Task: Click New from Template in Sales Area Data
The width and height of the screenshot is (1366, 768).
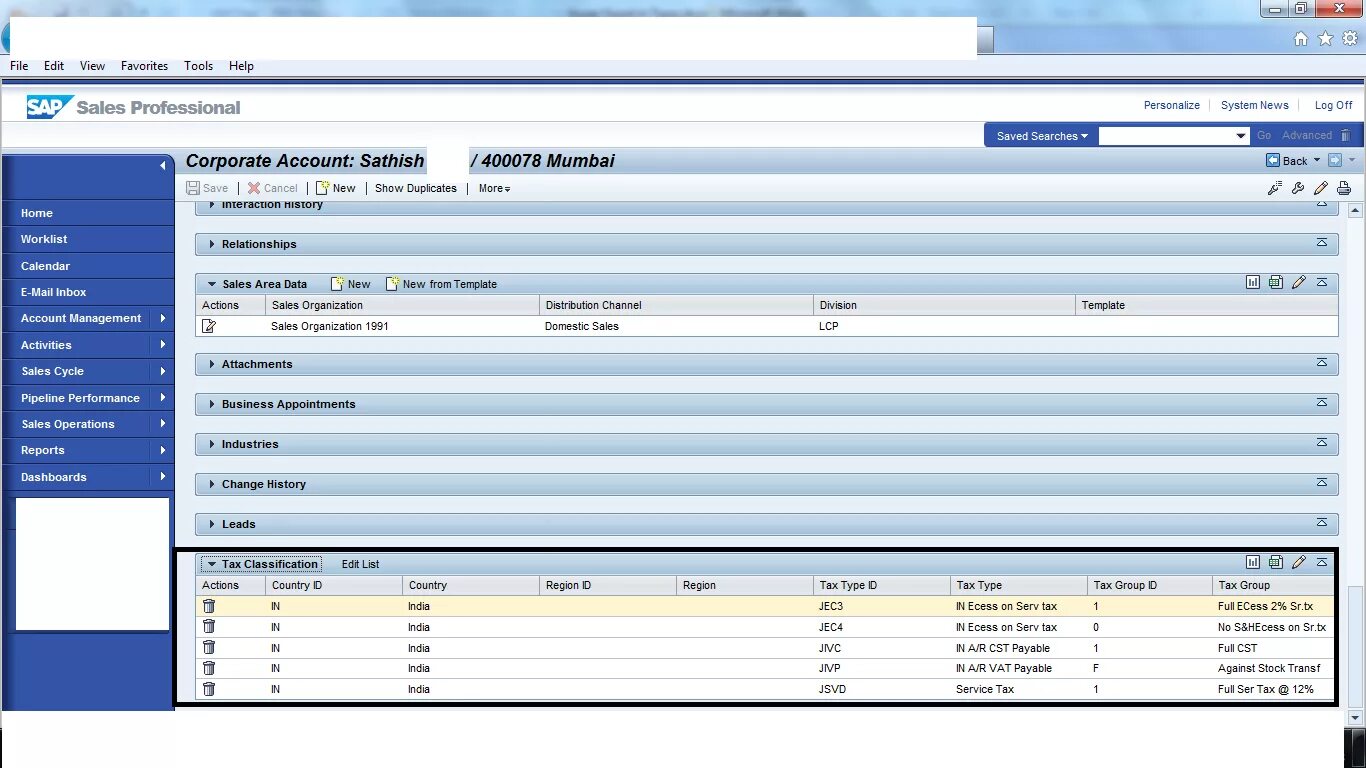Action: 442,284
